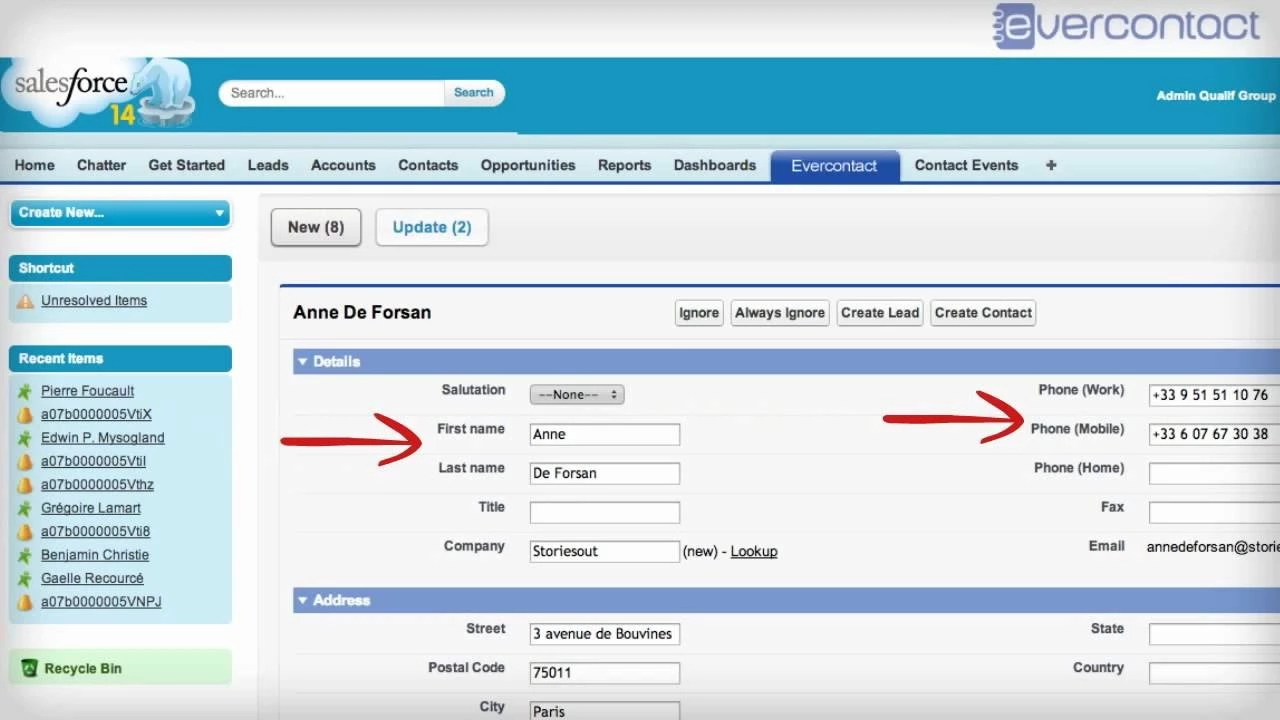Image resolution: width=1280 pixels, height=720 pixels.
Task: Click the Recycle Bin icon
Action: tap(29, 668)
